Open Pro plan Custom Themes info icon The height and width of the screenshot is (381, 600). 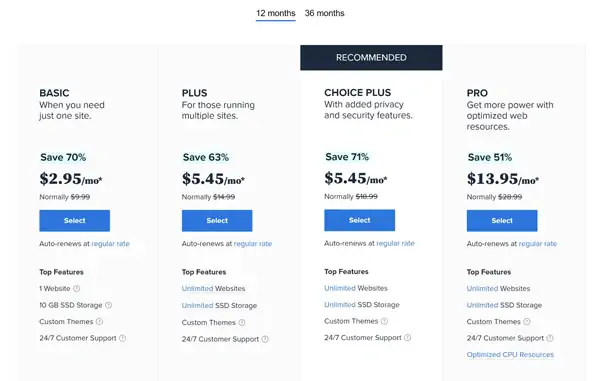pyautogui.click(x=527, y=322)
